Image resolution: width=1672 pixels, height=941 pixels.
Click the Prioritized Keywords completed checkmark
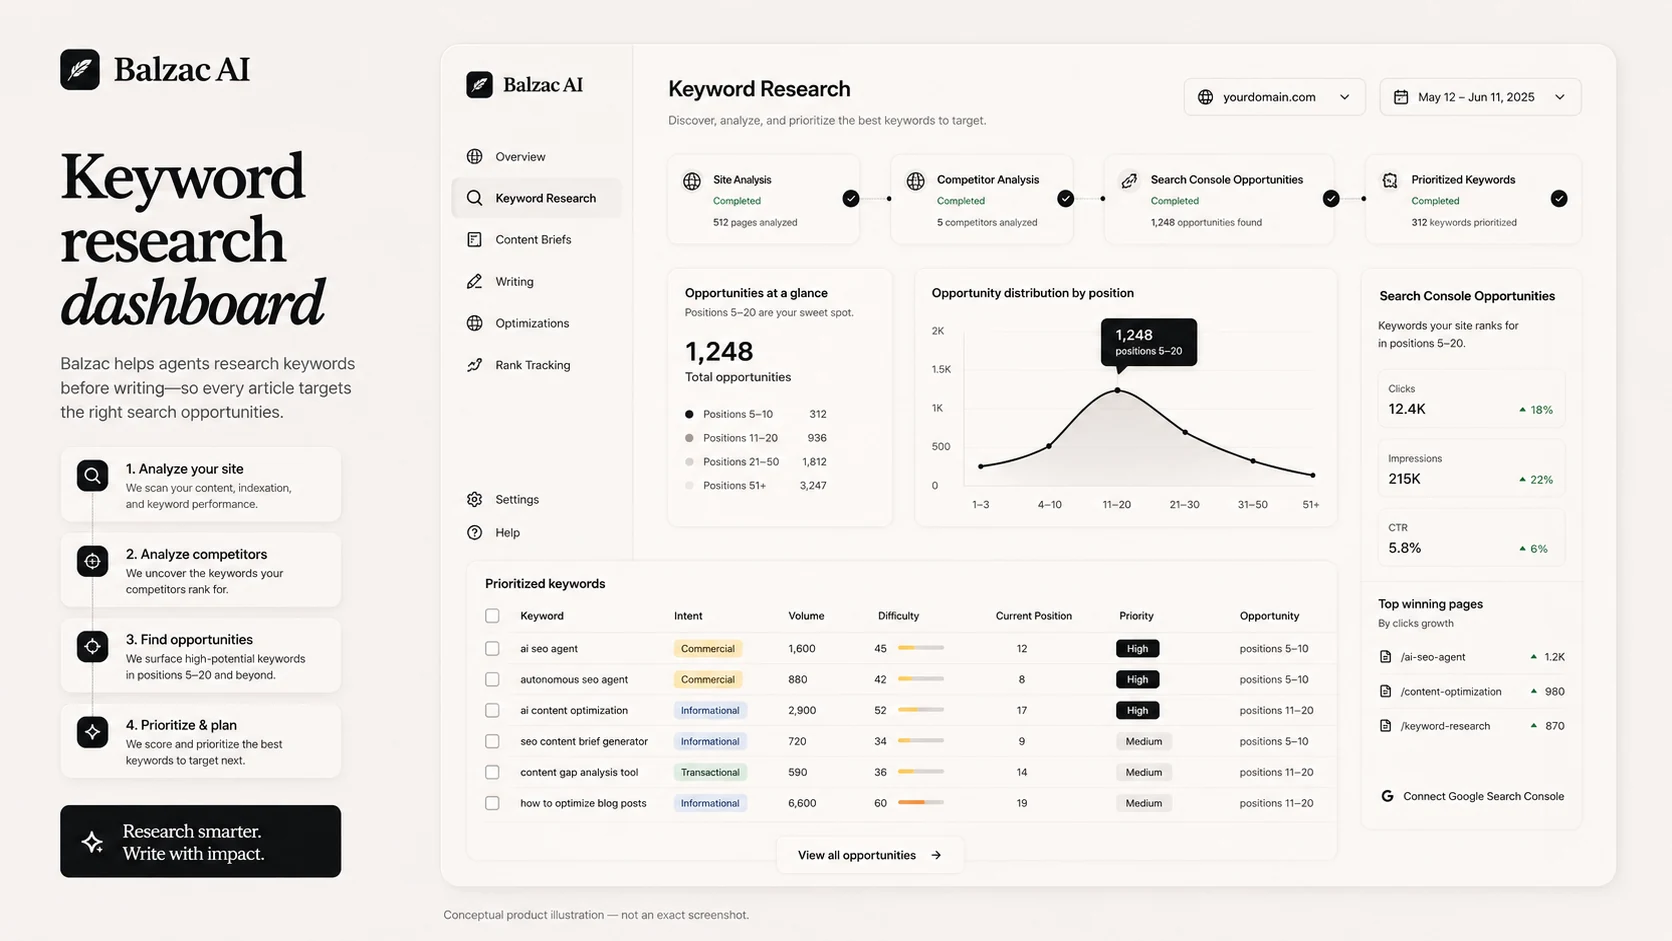pyautogui.click(x=1559, y=199)
